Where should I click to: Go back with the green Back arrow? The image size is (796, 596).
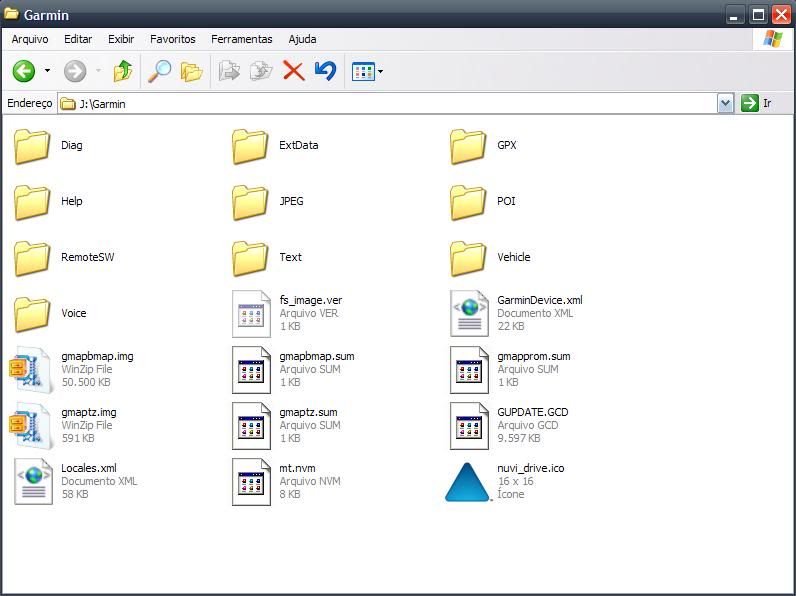[x=24, y=71]
